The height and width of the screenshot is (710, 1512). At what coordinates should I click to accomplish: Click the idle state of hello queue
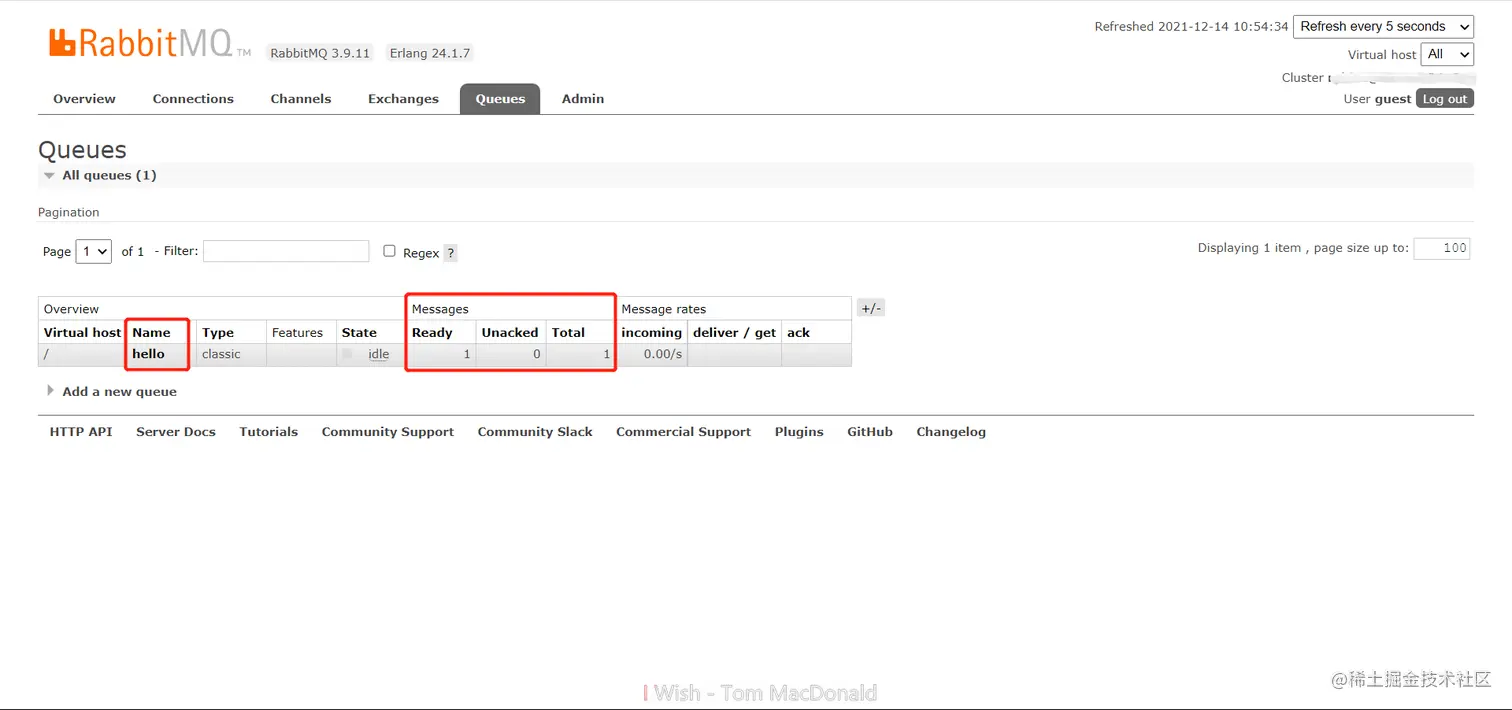click(x=378, y=354)
